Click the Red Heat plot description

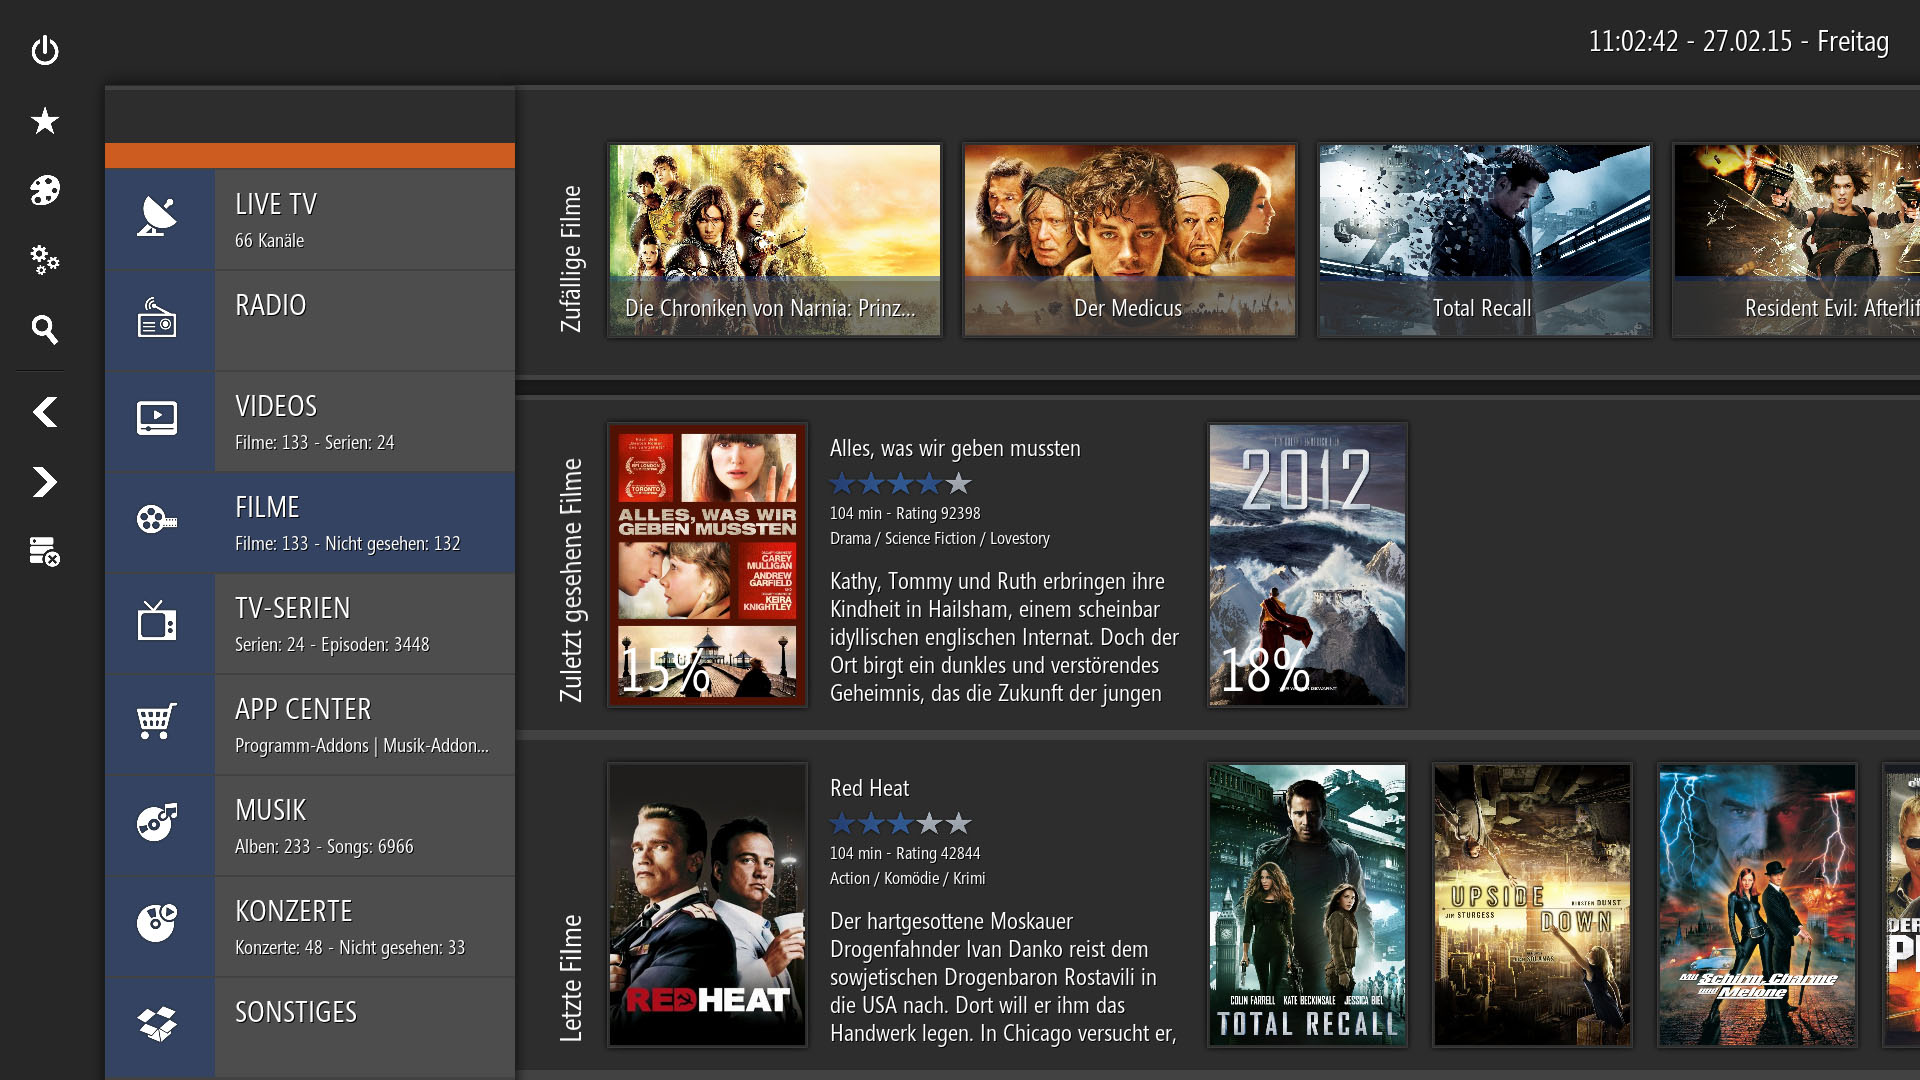pyautogui.click(x=1003, y=977)
